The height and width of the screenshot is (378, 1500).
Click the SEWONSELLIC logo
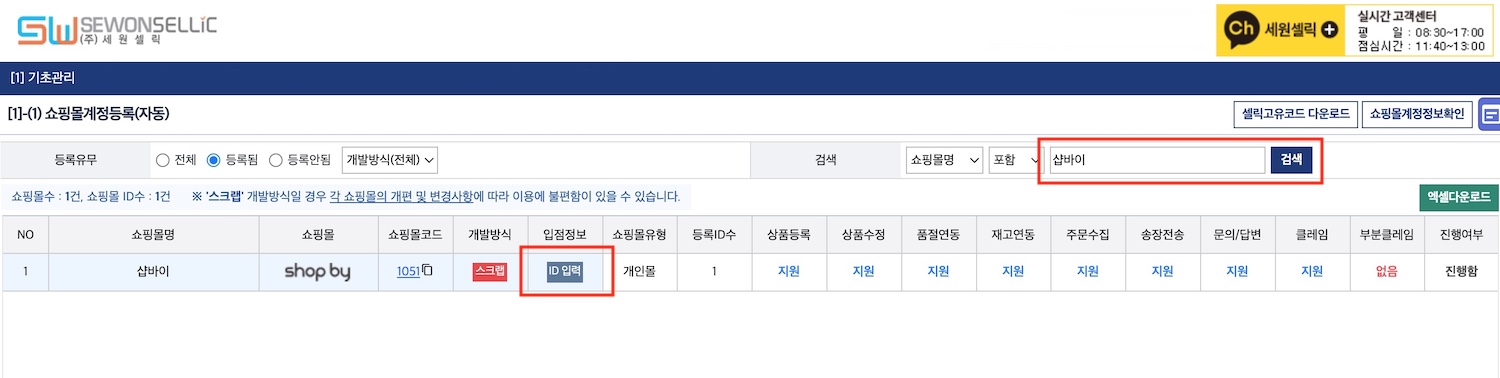tap(116, 30)
